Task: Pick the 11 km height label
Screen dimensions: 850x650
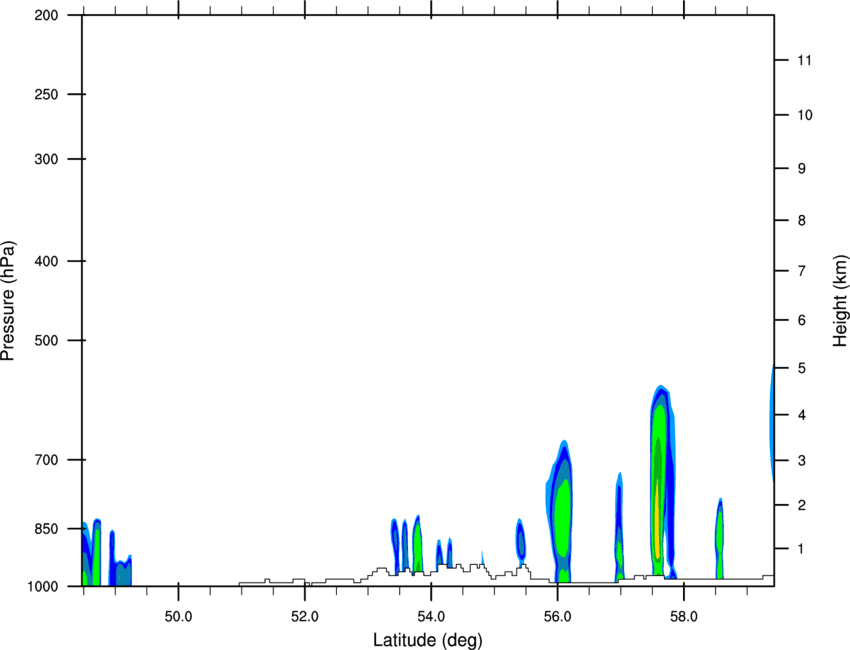Action: pyautogui.click(x=805, y=60)
